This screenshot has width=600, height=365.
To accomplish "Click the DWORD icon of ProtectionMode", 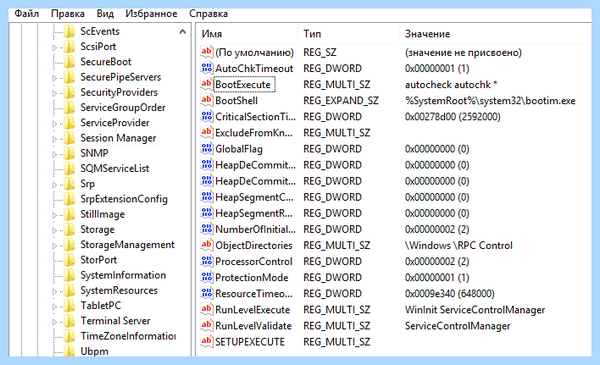I will 207,277.
